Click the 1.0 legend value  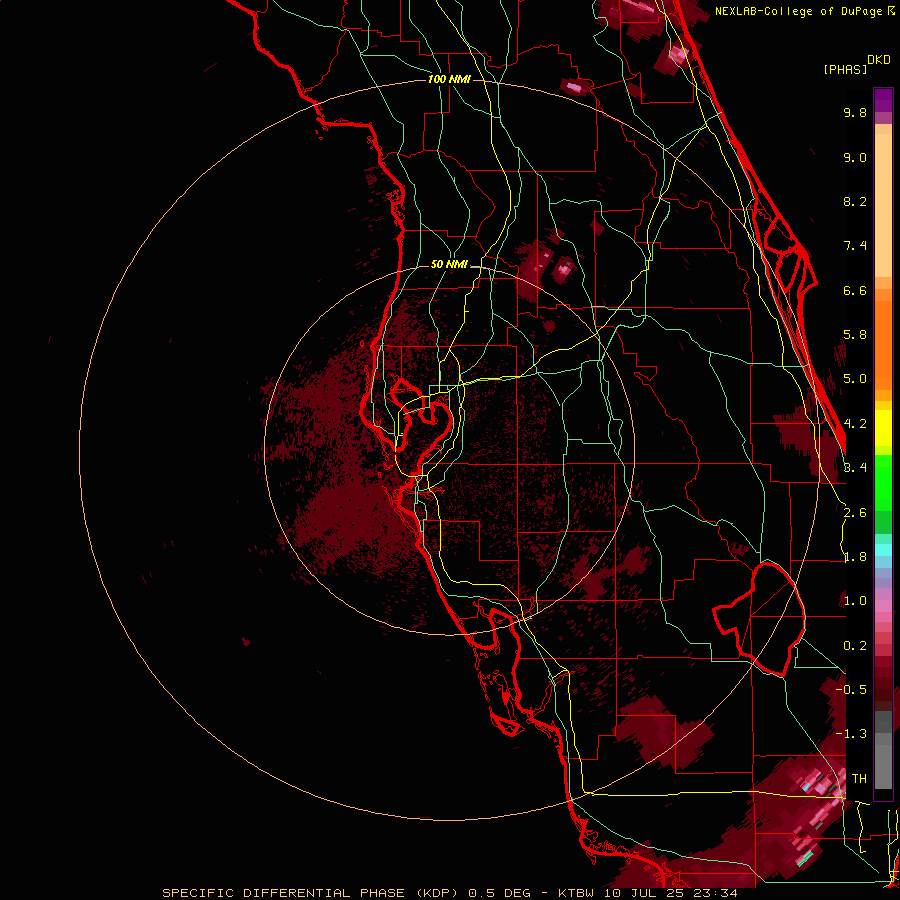coord(855,601)
